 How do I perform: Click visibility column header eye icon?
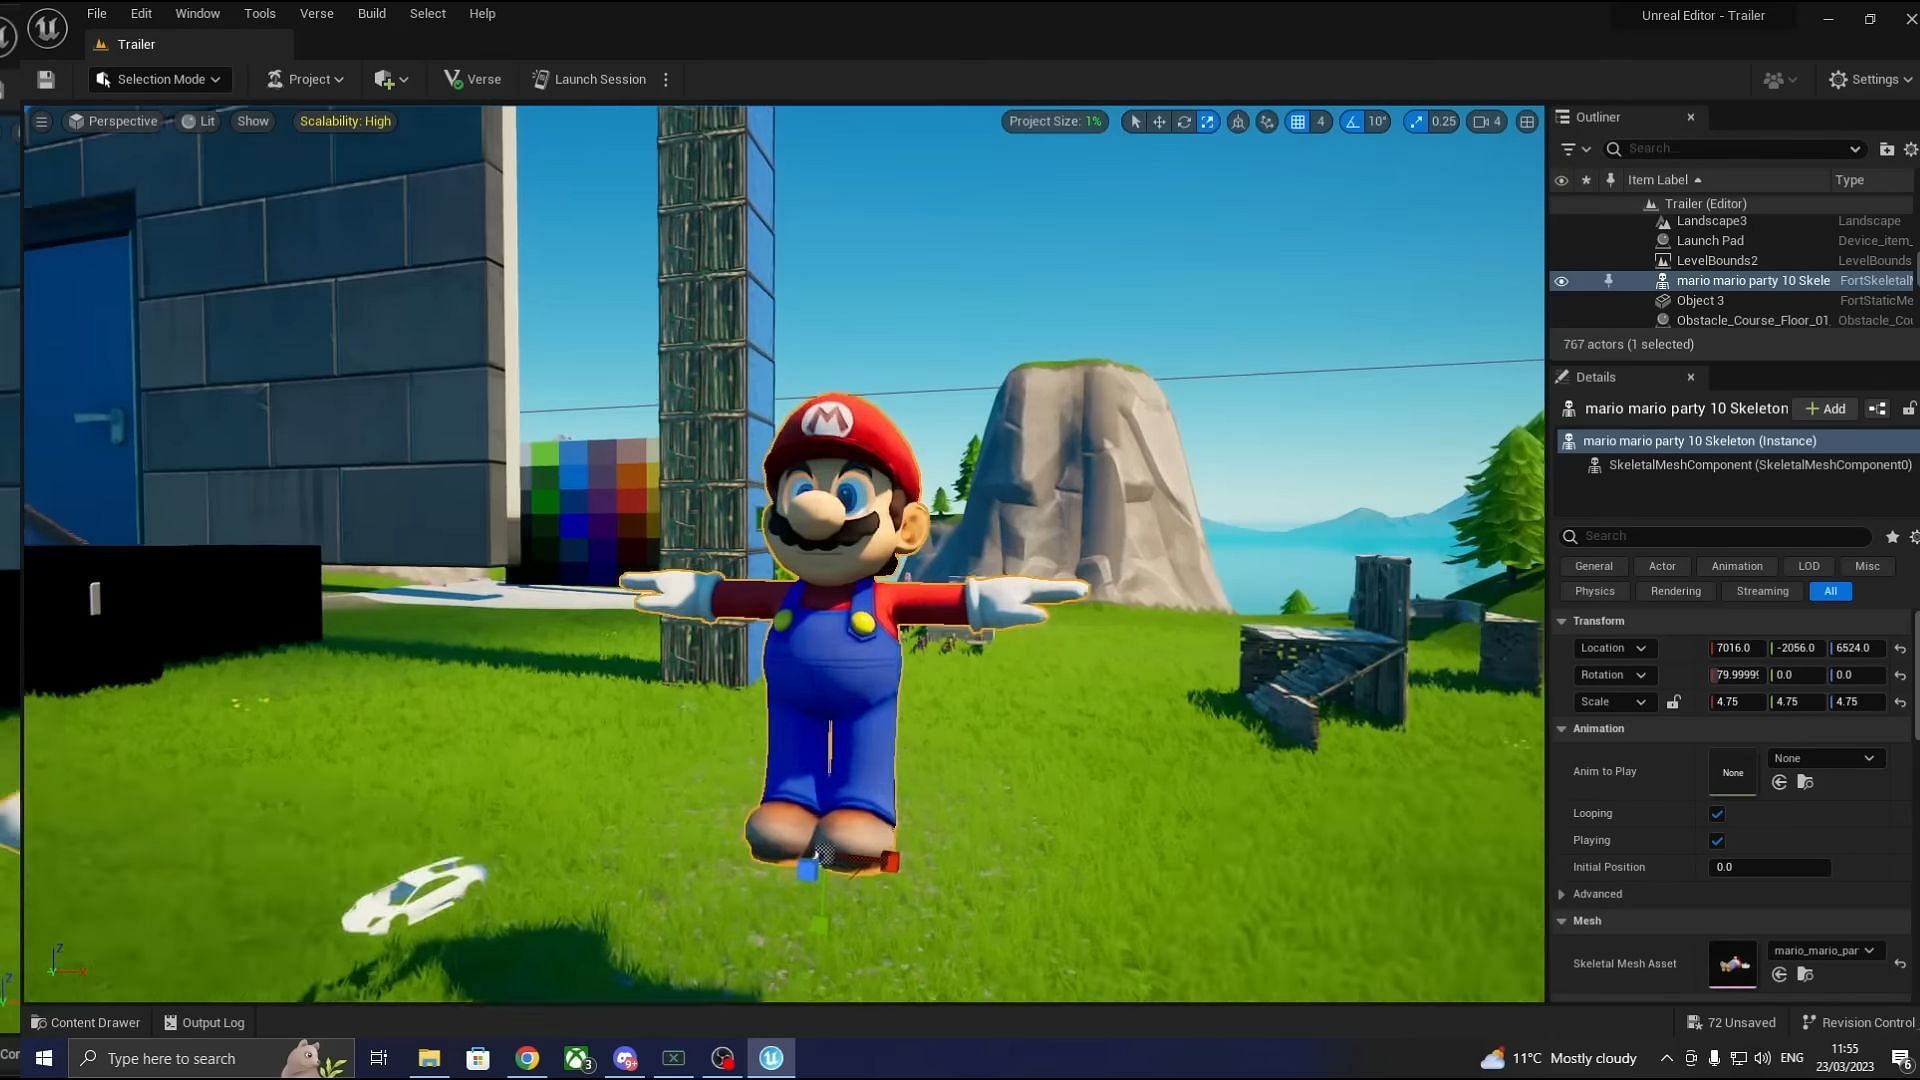point(1561,181)
